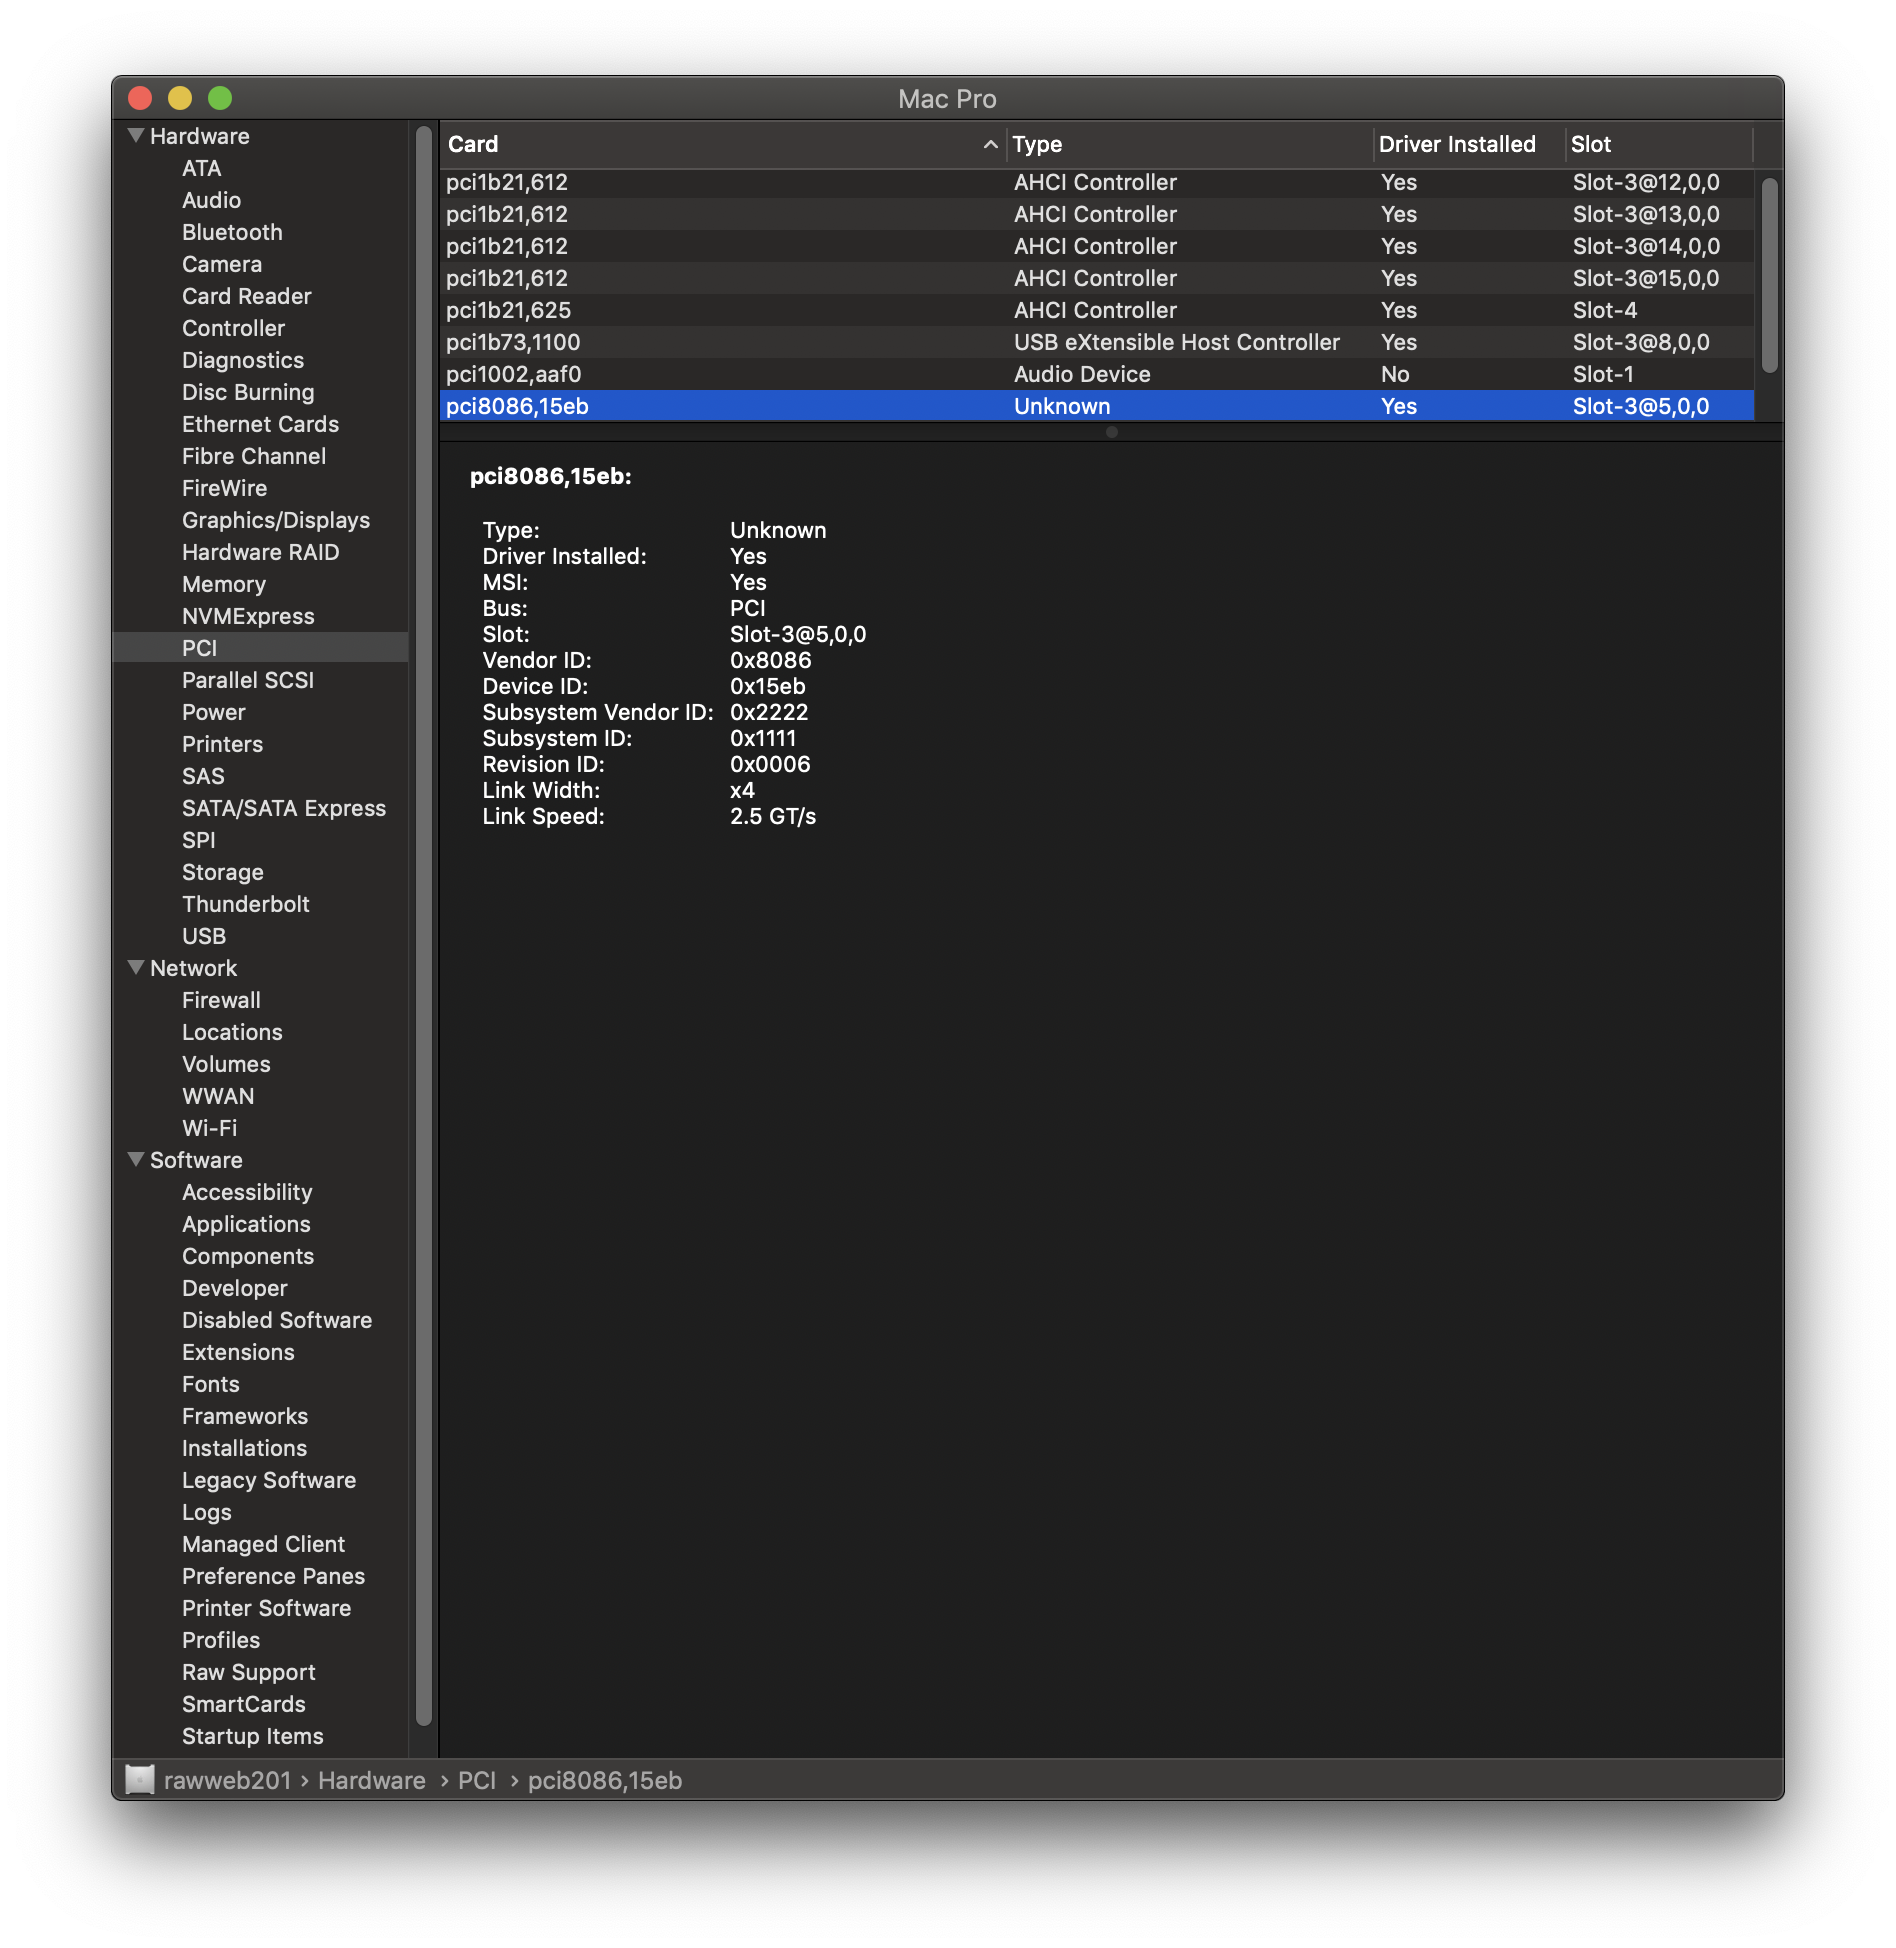
Task: Open Storage section
Action: [223, 872]
